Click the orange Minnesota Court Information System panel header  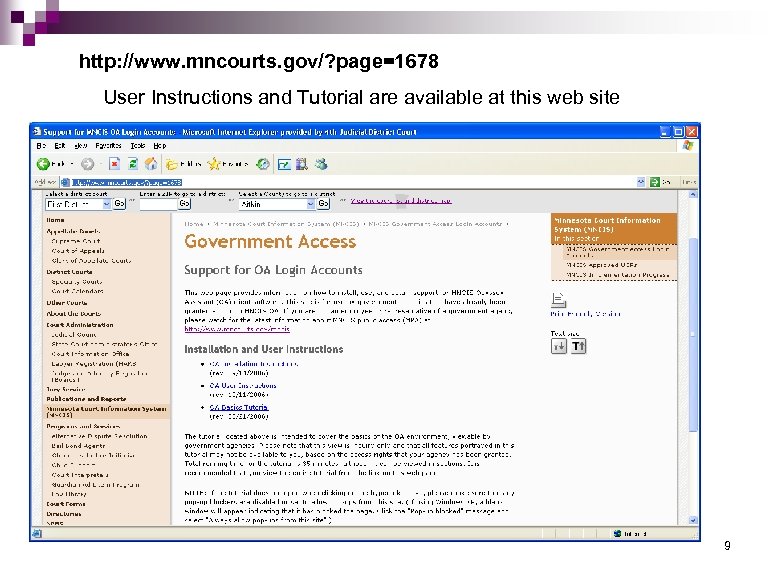(614, 229)
